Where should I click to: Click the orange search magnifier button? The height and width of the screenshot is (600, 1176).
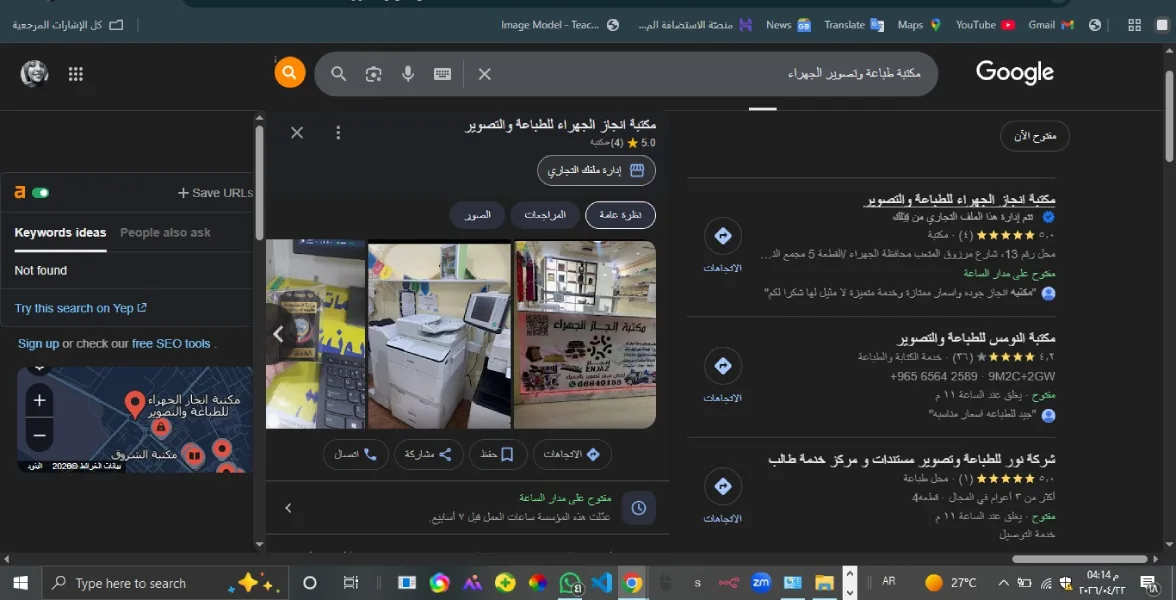290,73
